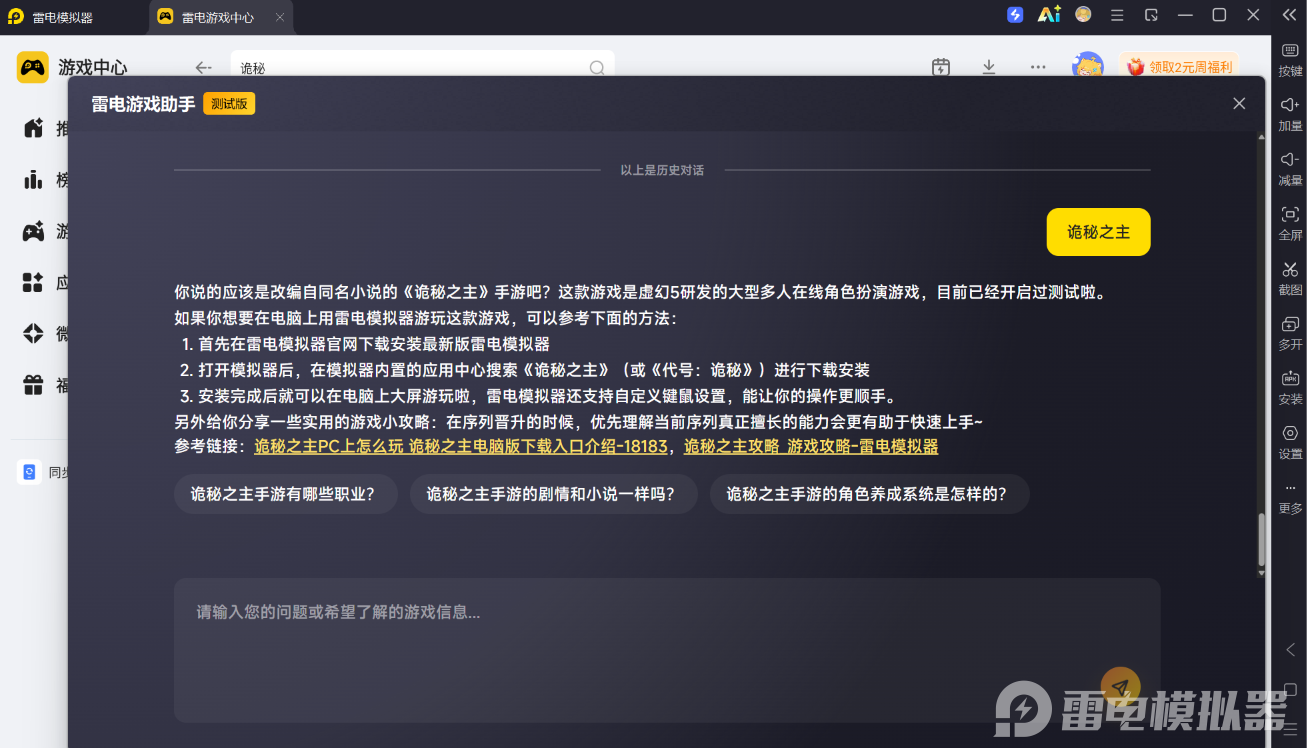1307x749 pixels.
Task: Go back with the game center arrow
Action: pyautogui.click(x=204, y=68)
